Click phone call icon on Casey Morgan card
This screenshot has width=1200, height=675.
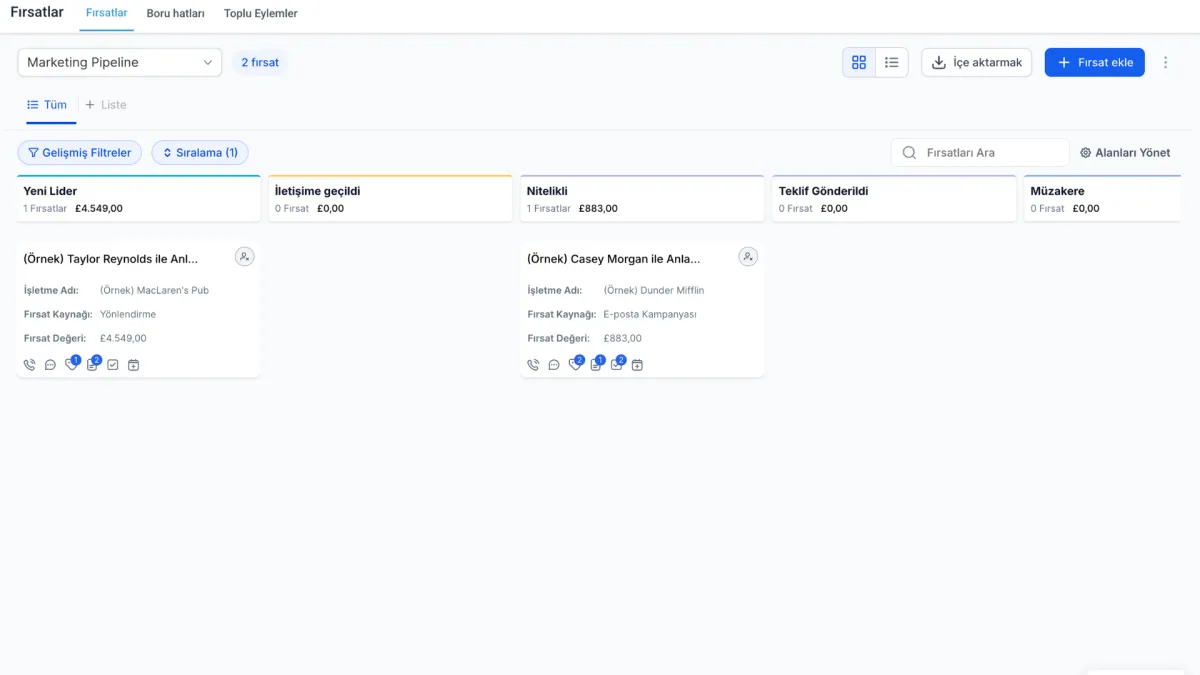tap(533, 365)
